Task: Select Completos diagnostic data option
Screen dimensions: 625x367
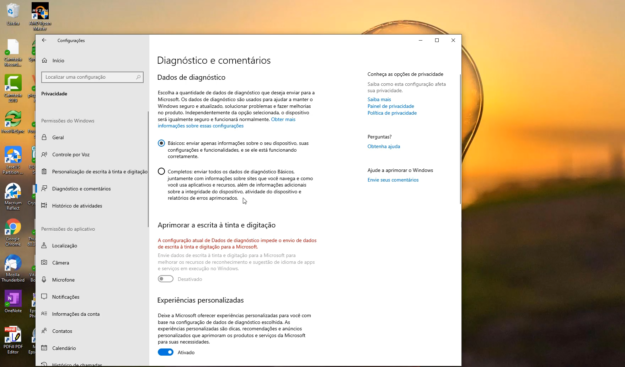Action: pos(161,171)
